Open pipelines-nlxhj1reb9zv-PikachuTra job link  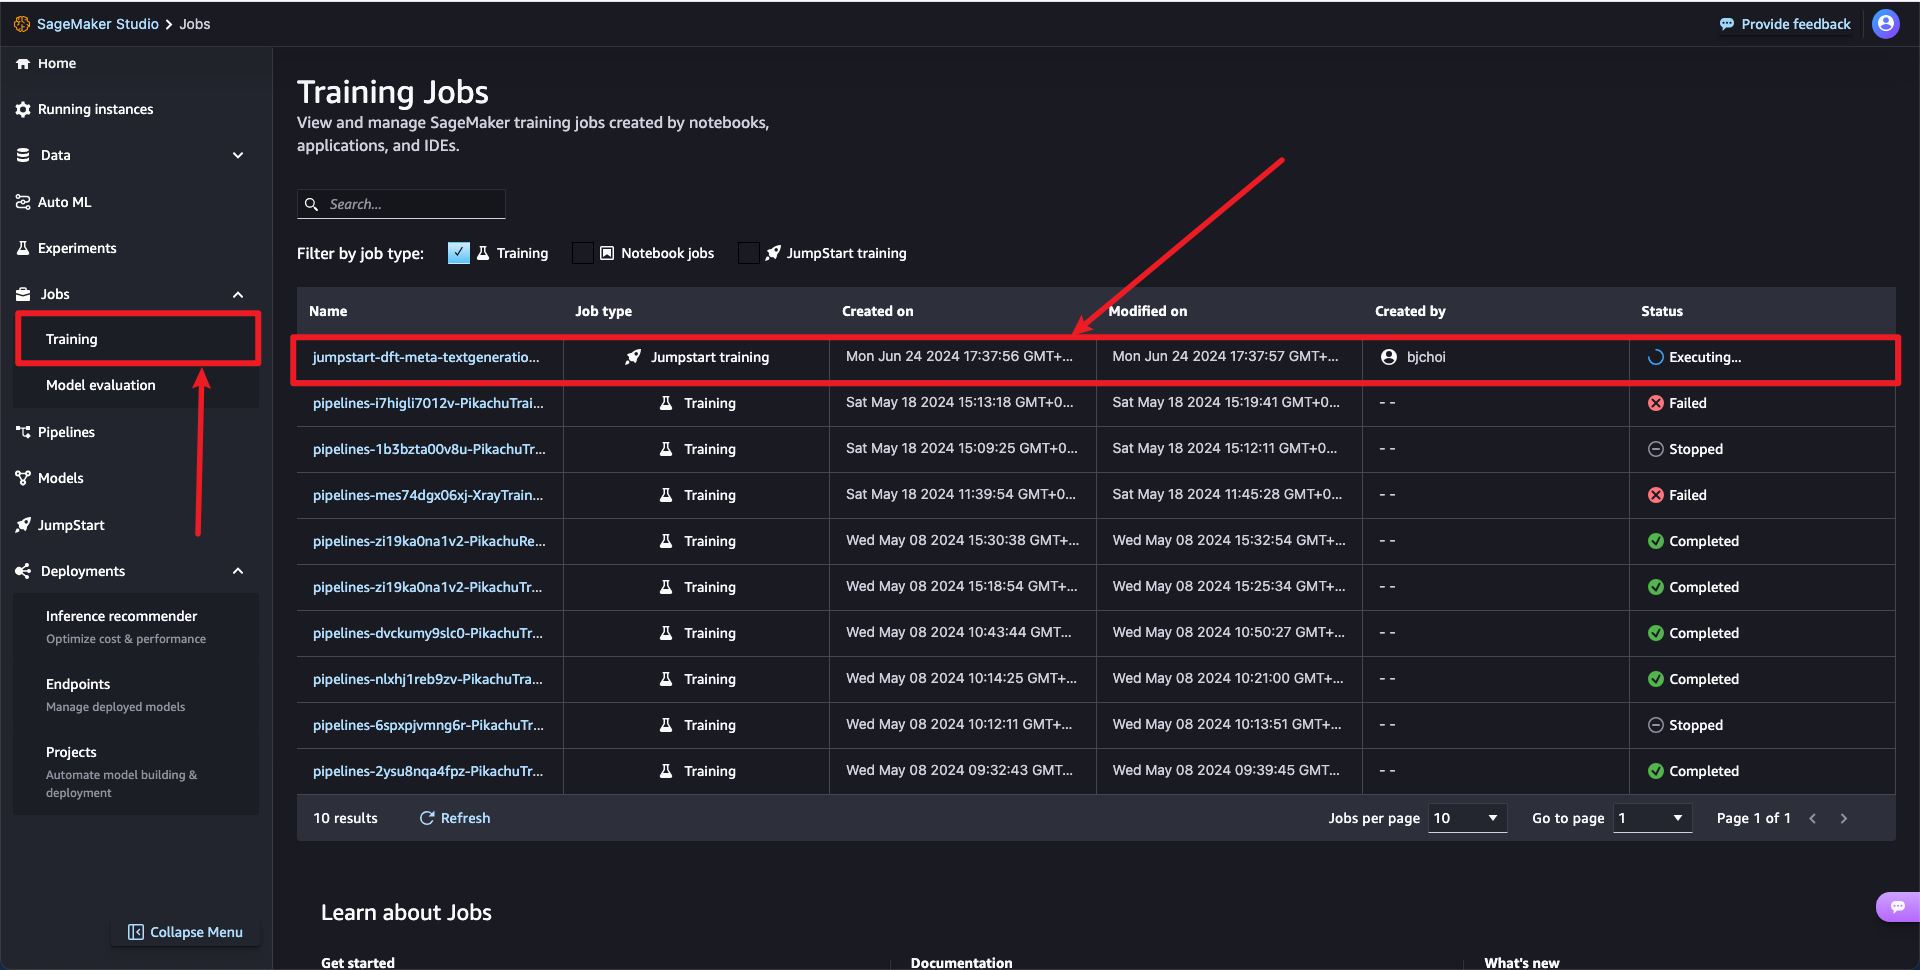pyautogui.click(x=428, y=679)
